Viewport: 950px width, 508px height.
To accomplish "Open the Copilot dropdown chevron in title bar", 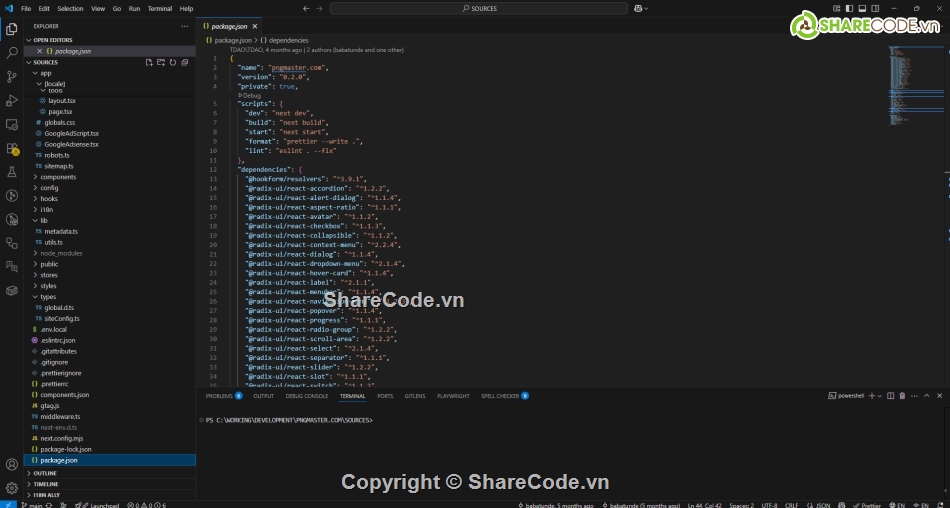I will tap(646, 8).
